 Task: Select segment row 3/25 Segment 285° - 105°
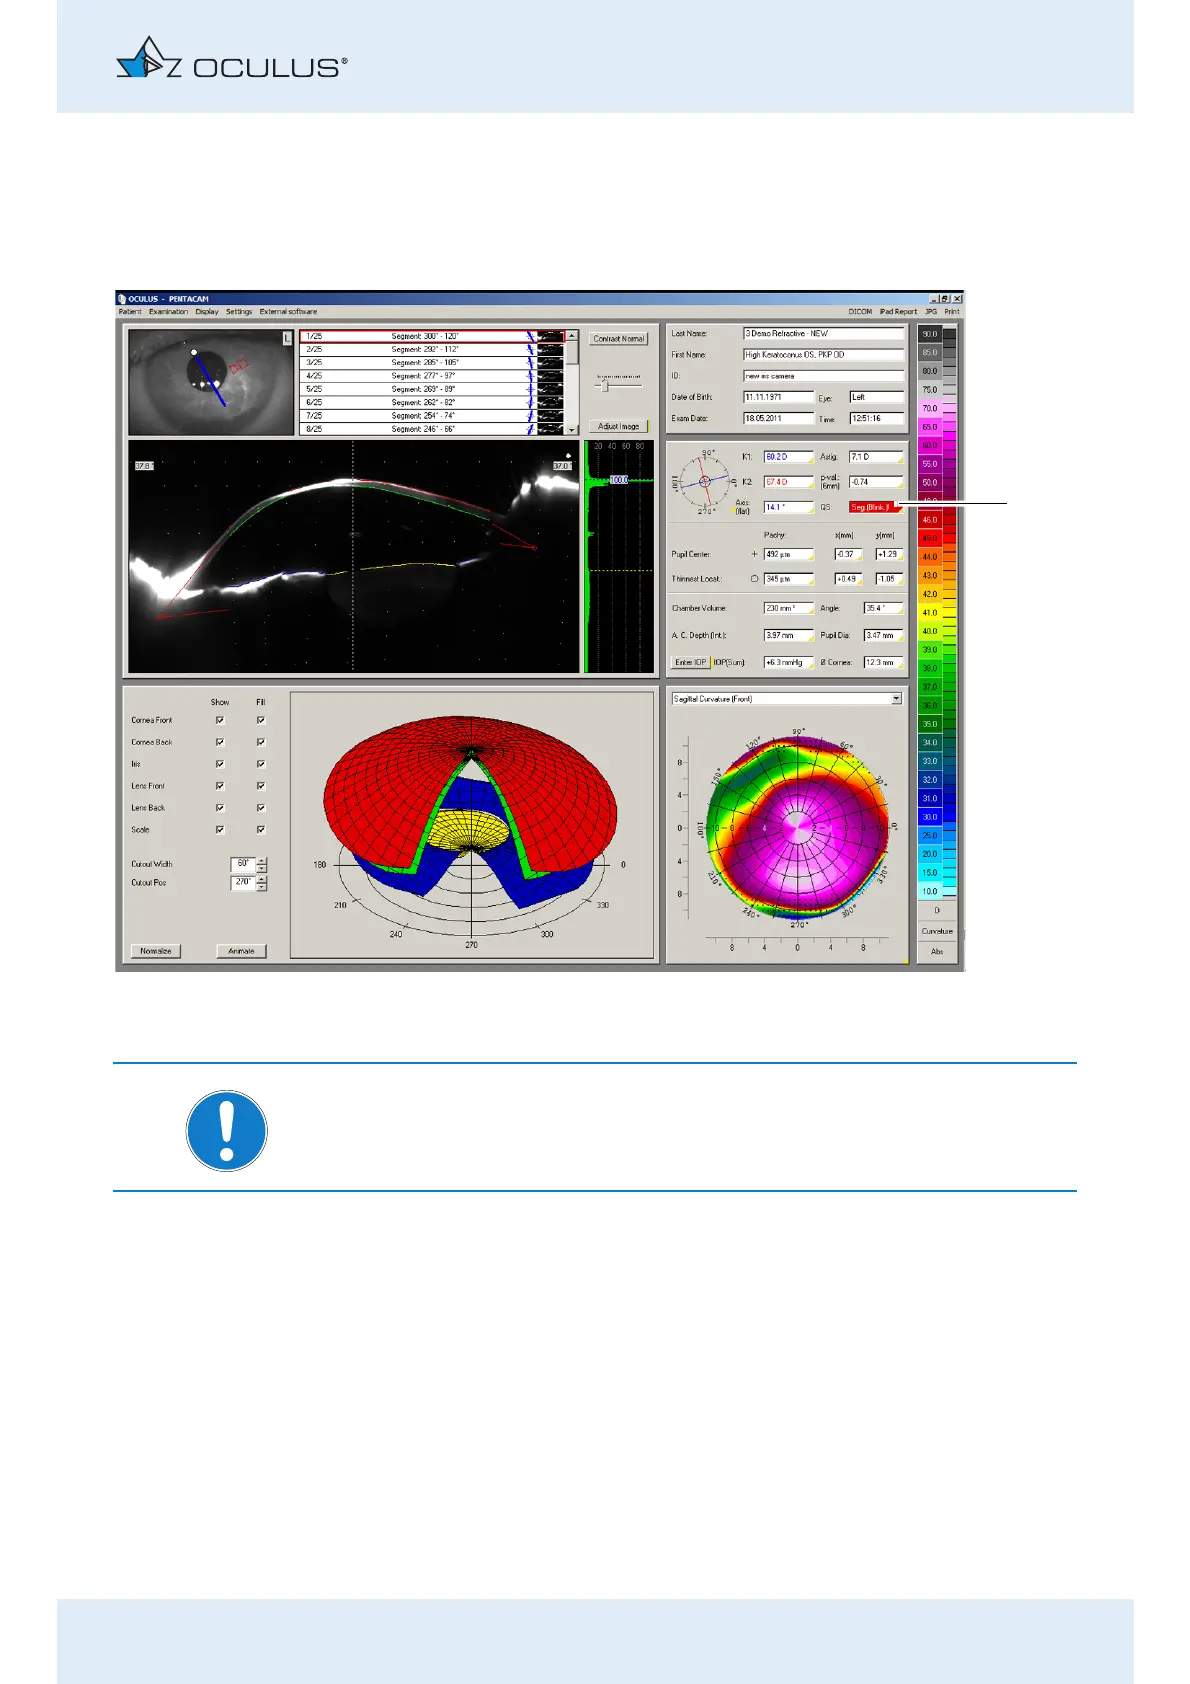(432, 363)
